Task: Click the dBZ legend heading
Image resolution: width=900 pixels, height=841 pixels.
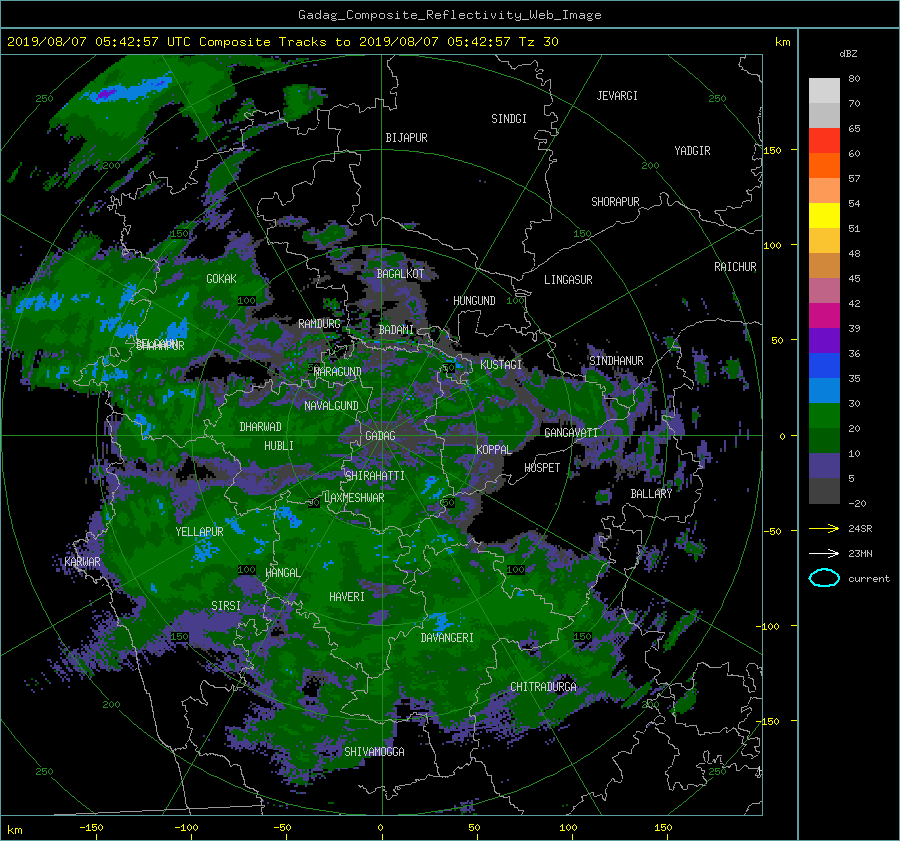Action: pos(848,54)
